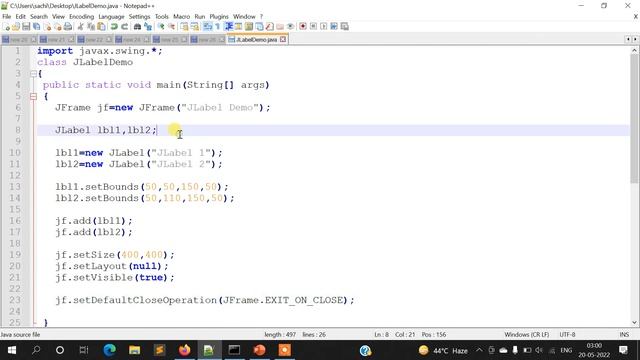The height and width of the screenshot is (360, 640).
Task: Save the recorded macro icon
Action: click(x=344, y=27)
